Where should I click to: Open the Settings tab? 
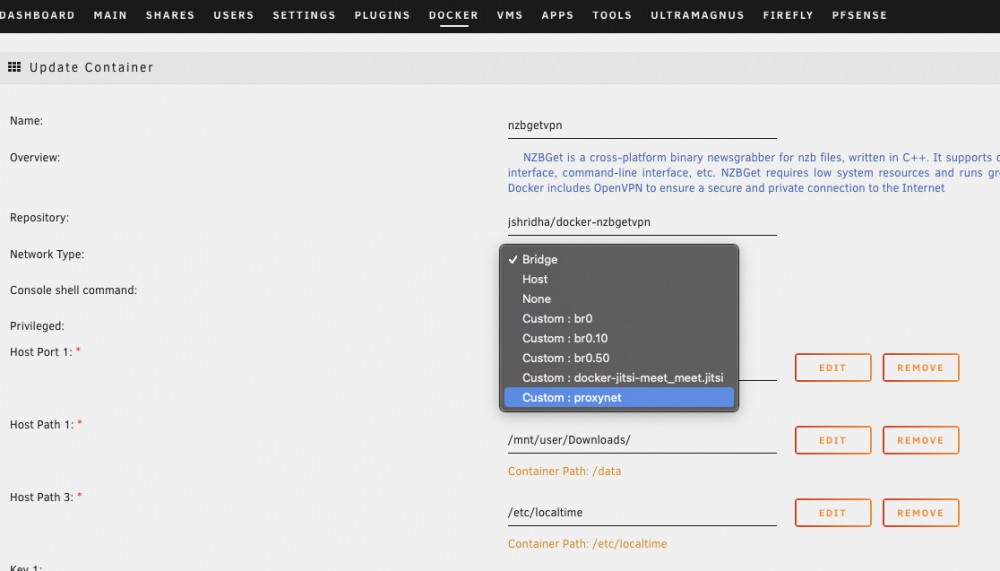(x=304, y=15)
